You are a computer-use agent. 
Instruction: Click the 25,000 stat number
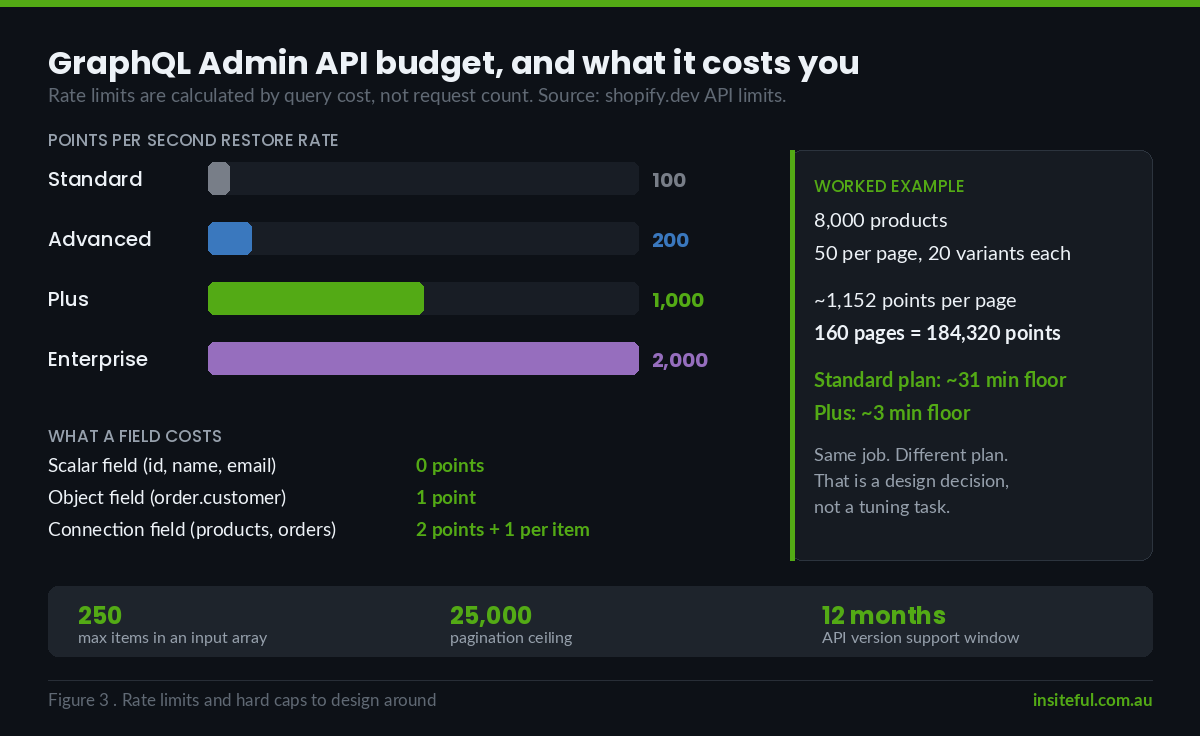click(x=491, y=615)
